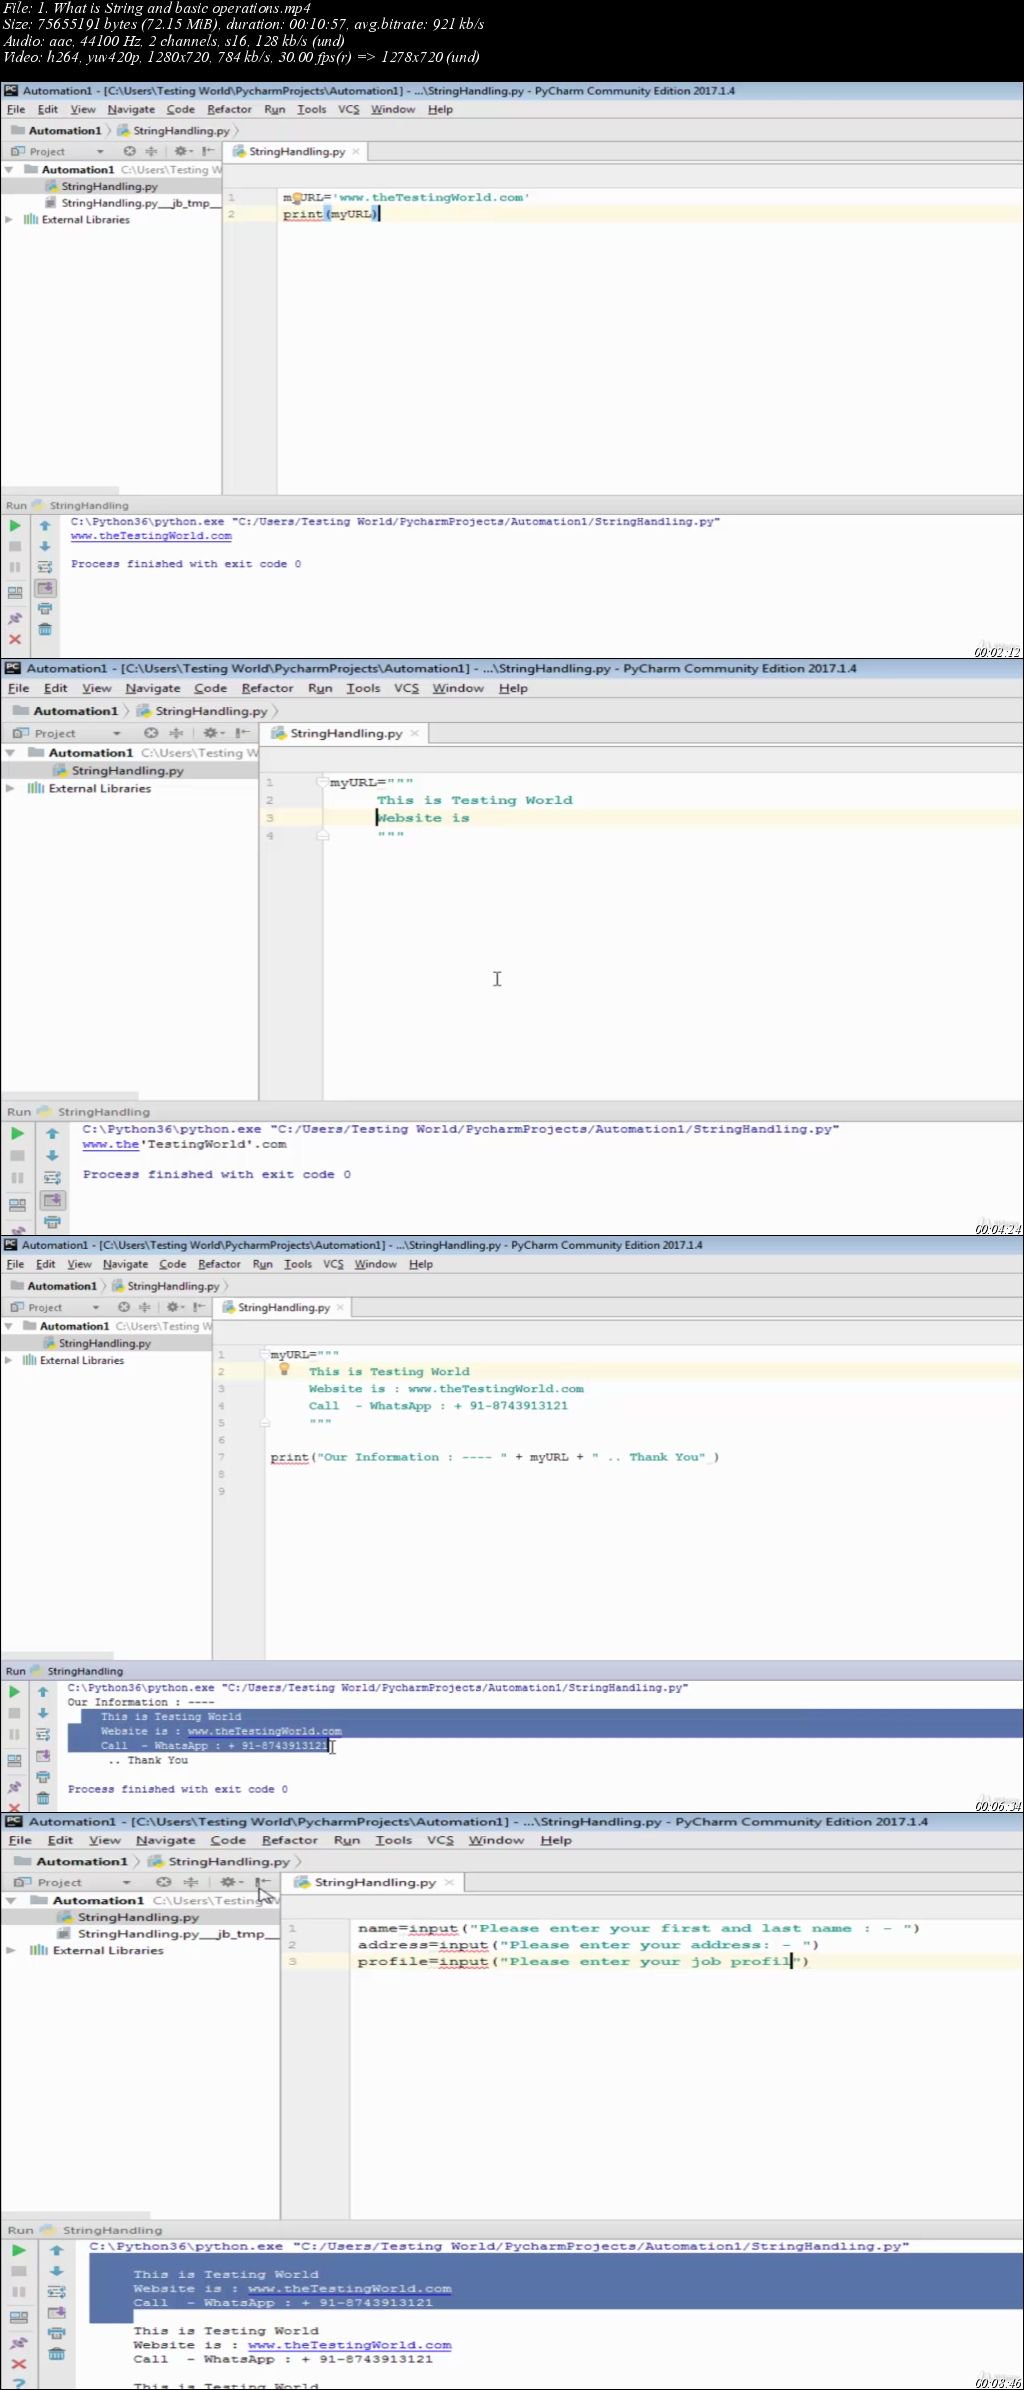Click Clear All trash icon in 00:02:12 frame
This screenshot has width=1024, height=2390.
45,629
